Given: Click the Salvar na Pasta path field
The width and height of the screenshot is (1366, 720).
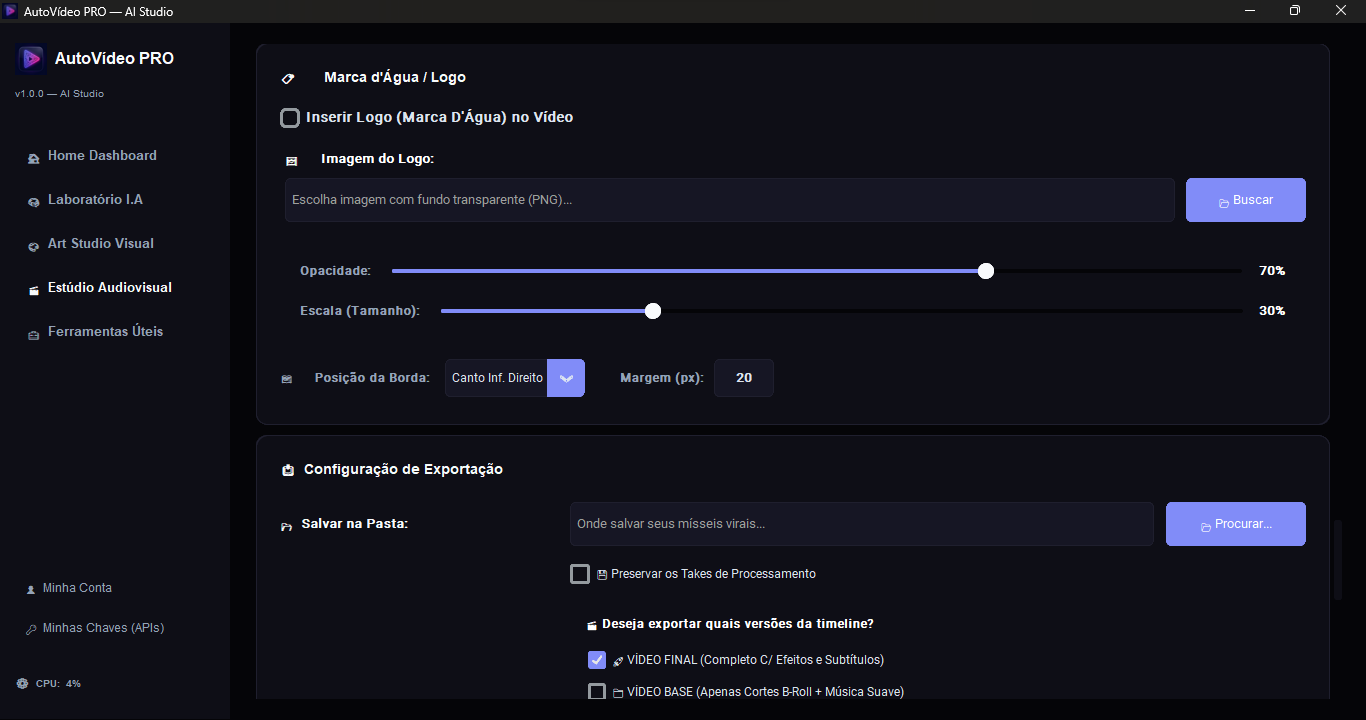Looking at the screenshot, I should pyautogui.click(x=862, y=524).
